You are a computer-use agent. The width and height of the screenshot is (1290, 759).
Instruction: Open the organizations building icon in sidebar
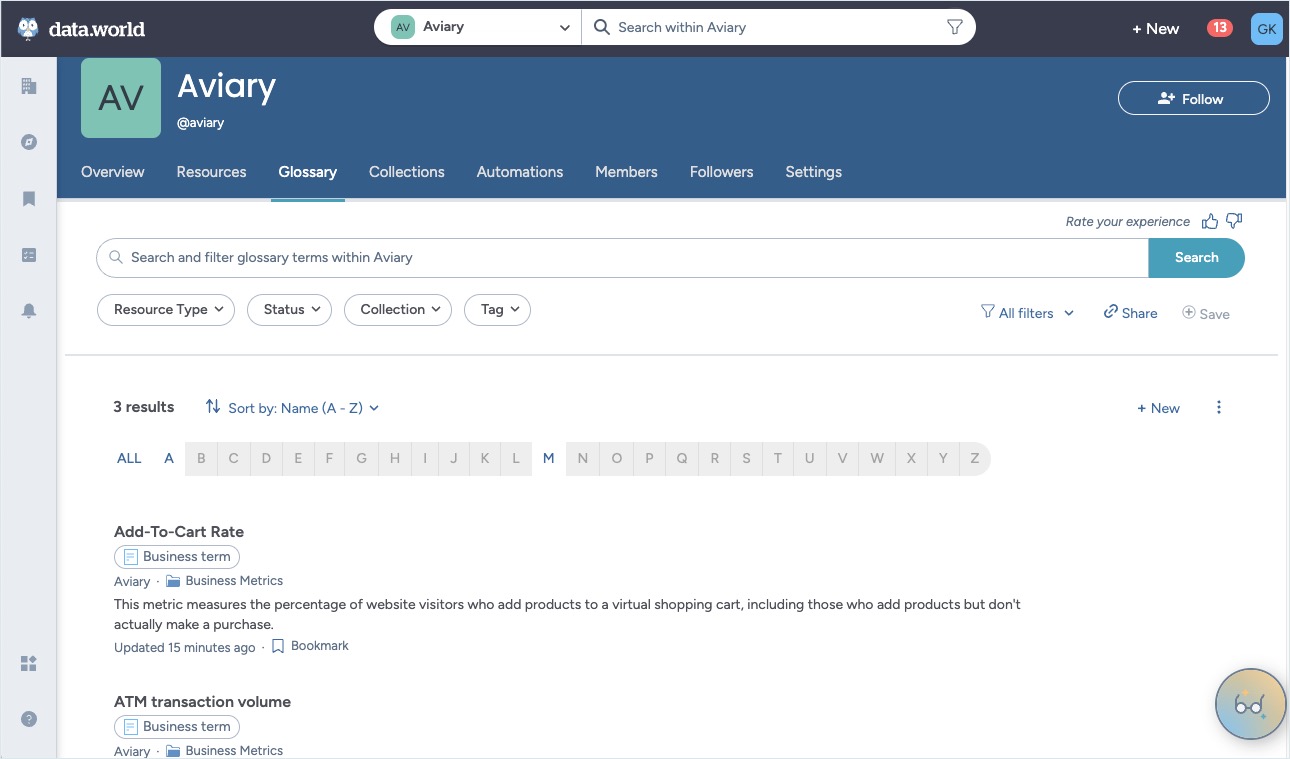tap(29, 86)
